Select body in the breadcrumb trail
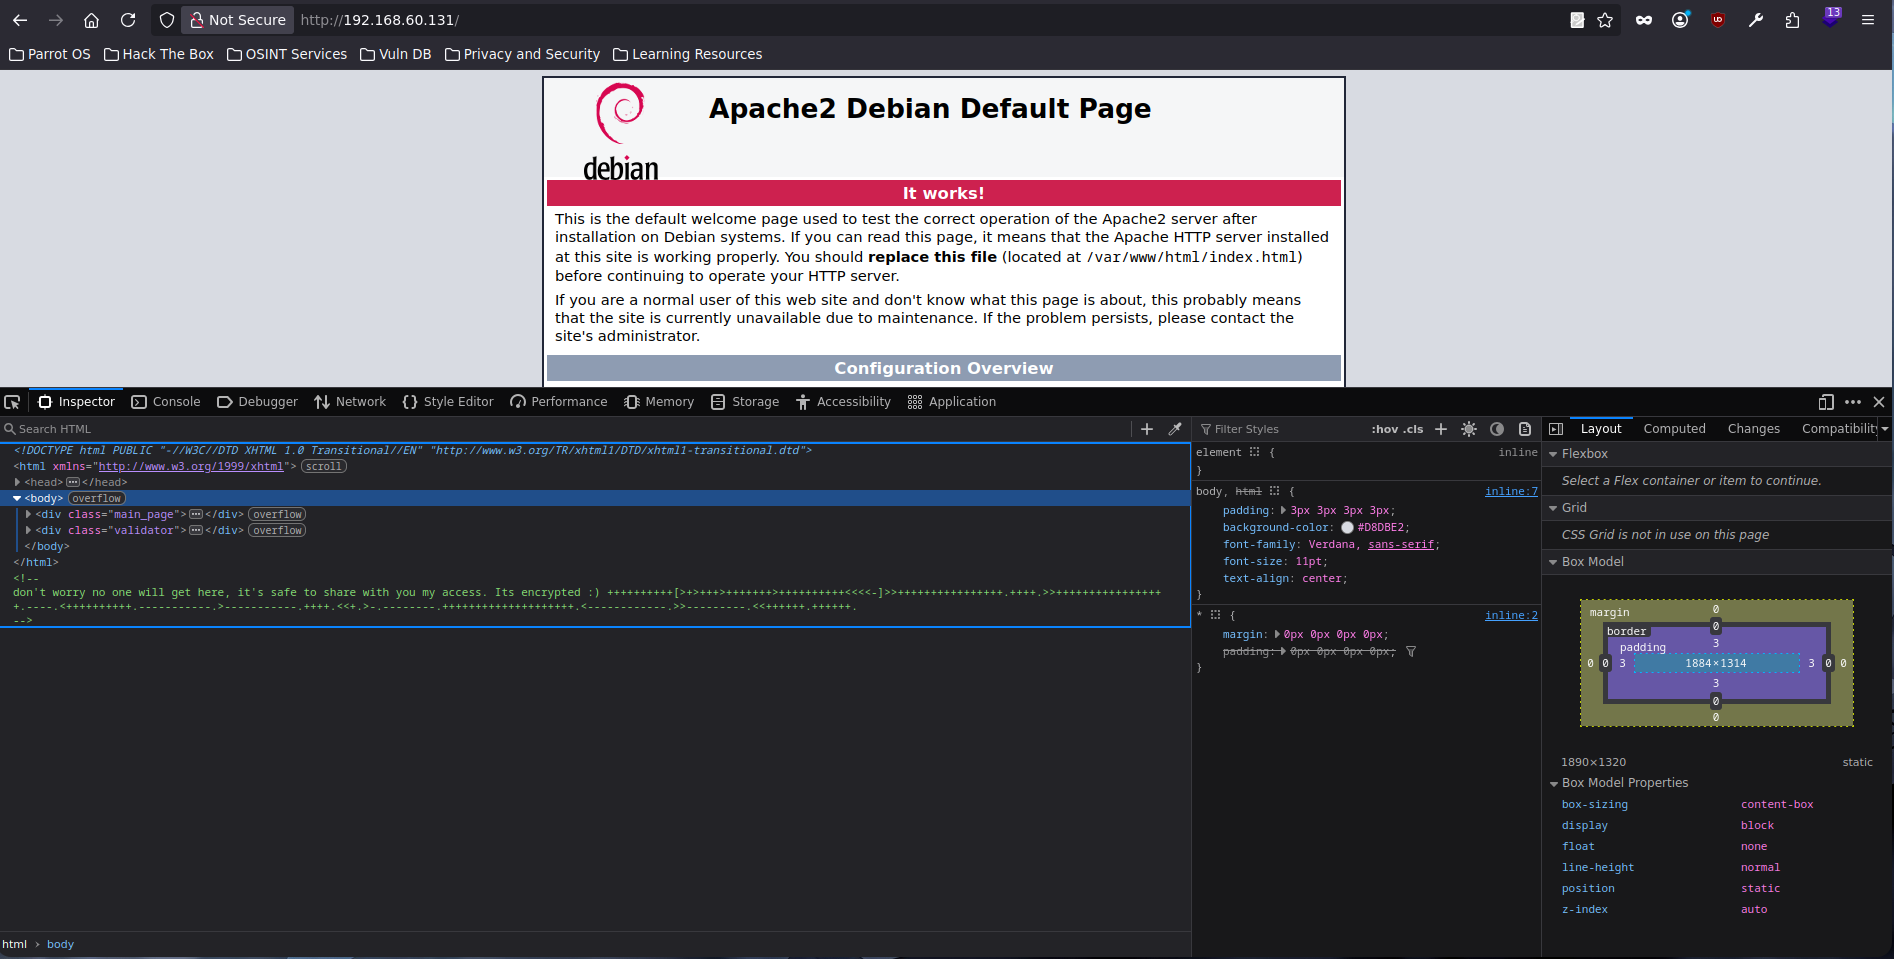The image size is (1894, 959). (60, 944)
